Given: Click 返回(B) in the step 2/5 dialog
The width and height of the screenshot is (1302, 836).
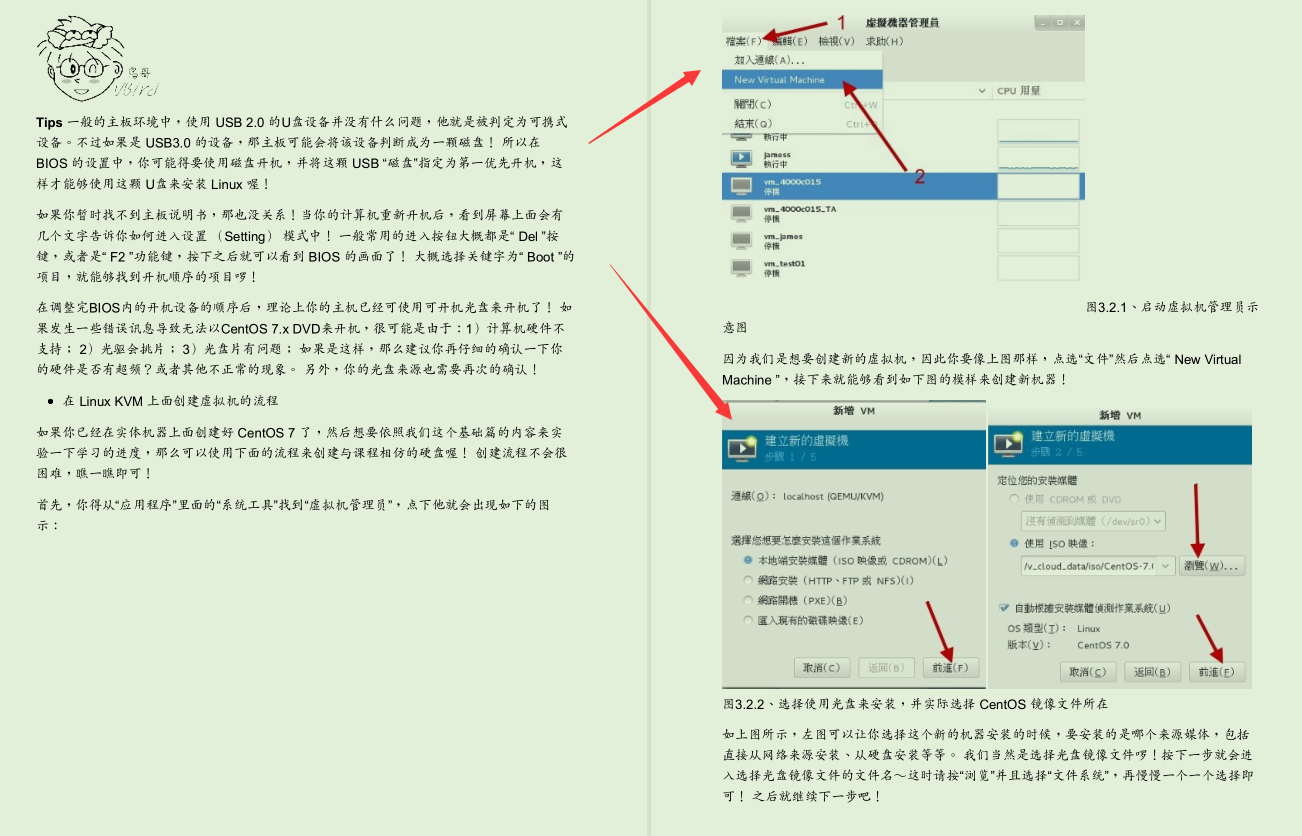Looking at the screenshot, I should [x=1152, y=672].
